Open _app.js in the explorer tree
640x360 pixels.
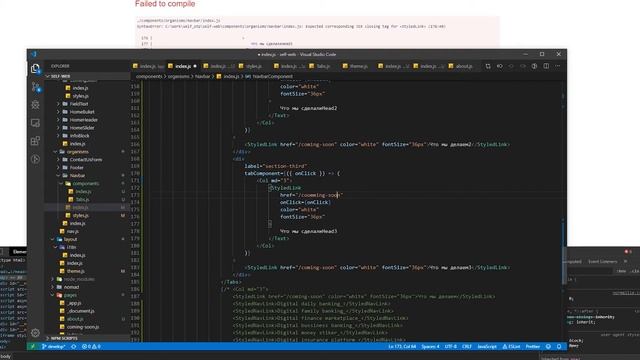click(74, 303)
